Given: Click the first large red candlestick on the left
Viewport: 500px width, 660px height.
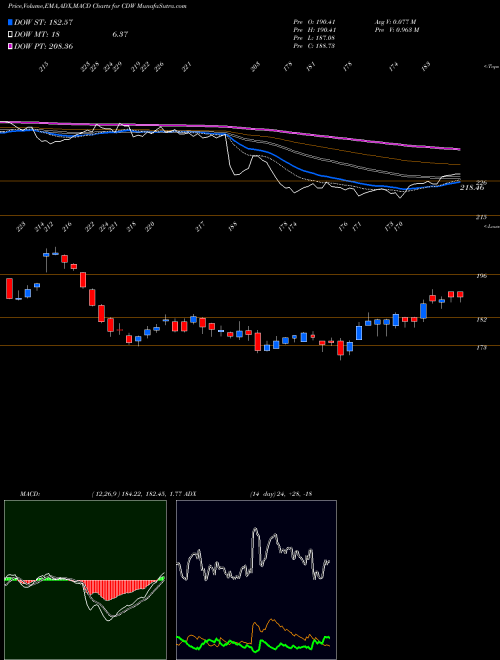Looking at the screenshot, I should 9,288.
